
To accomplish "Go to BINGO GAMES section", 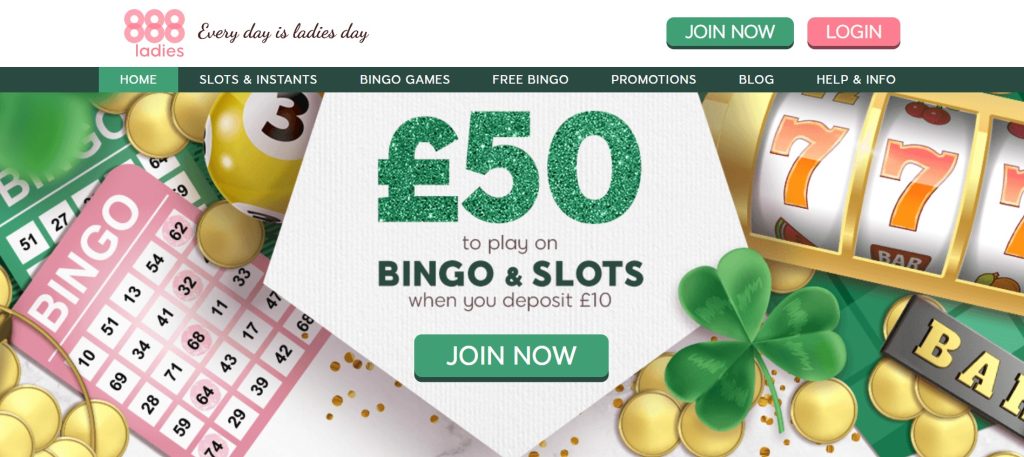I will coord(405,80).
